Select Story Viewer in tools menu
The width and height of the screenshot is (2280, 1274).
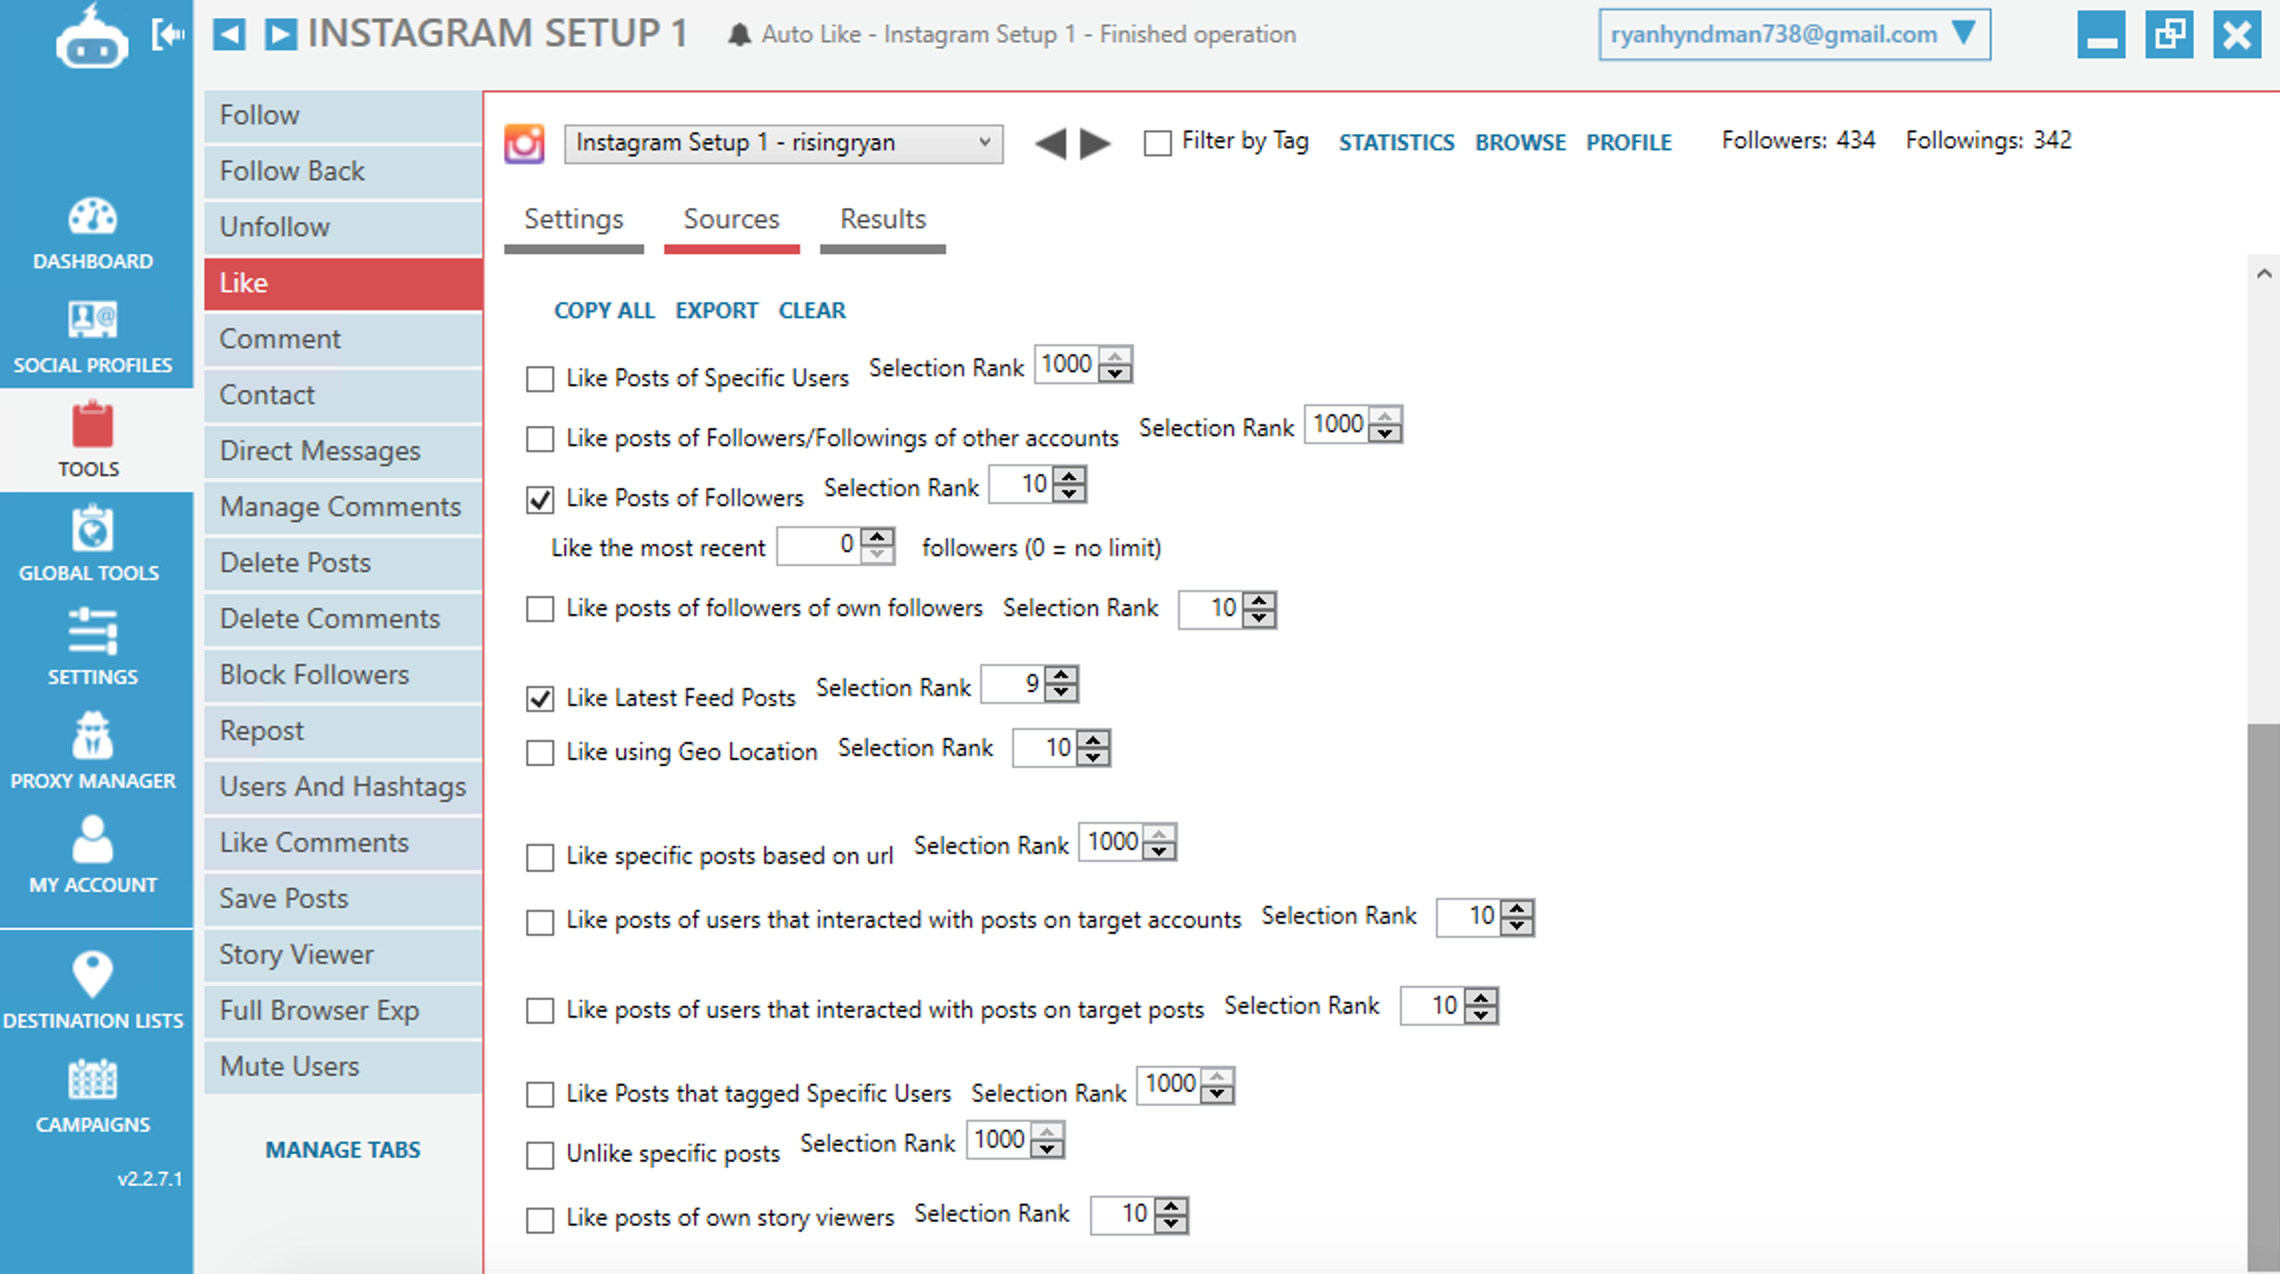(x=343, y=955)
